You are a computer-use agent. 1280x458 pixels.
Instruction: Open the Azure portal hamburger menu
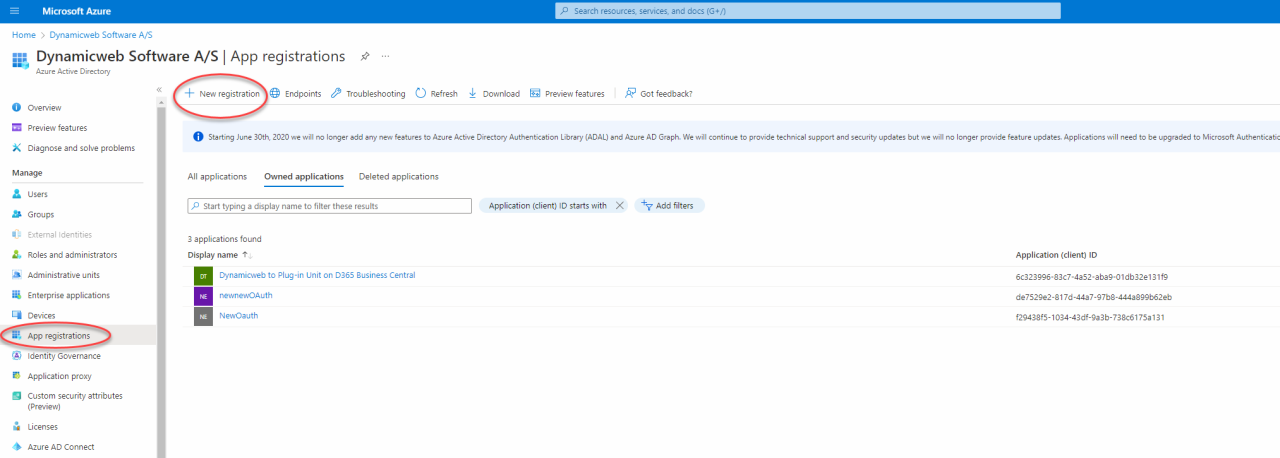pos(14,11)
